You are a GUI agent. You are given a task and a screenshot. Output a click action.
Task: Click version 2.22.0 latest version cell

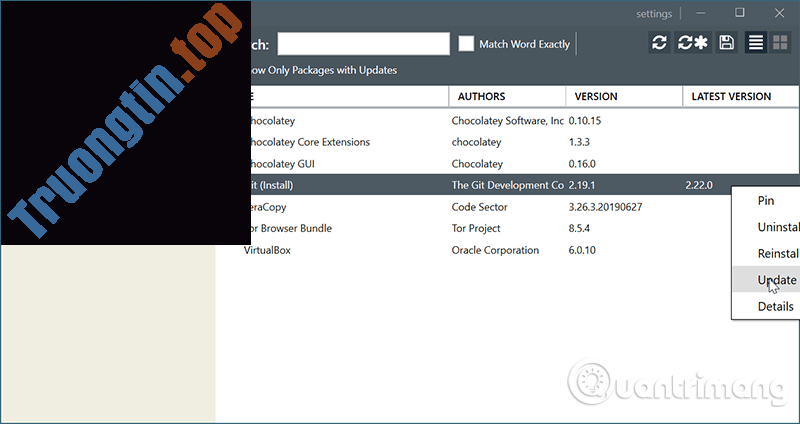tap(698, 186)
